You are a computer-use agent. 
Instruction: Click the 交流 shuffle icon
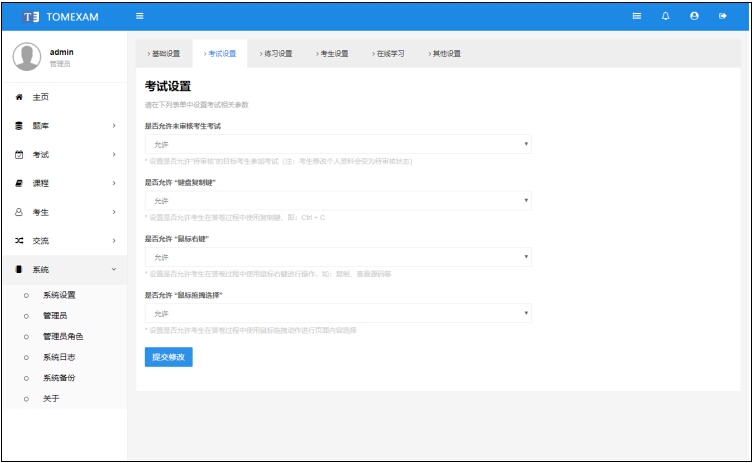click(19, 240)
